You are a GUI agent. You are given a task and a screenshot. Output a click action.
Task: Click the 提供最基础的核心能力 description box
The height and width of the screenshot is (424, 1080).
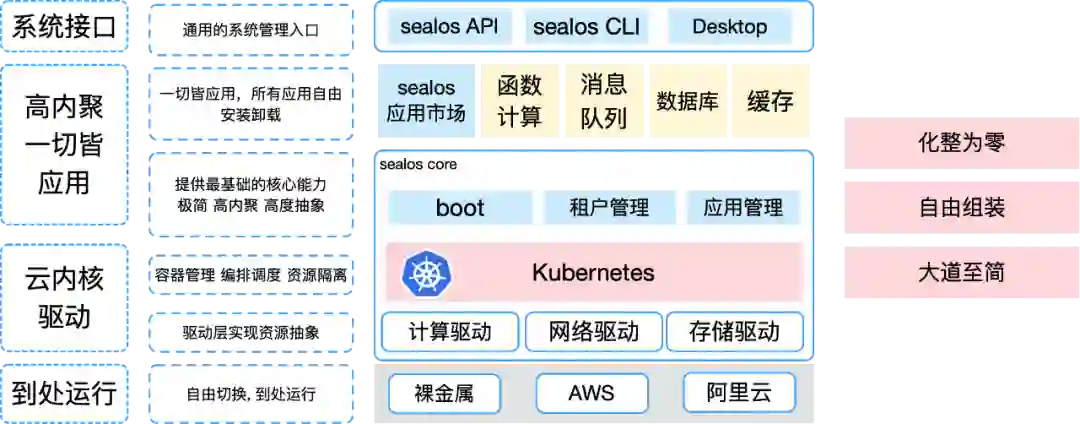tap(251, 195)
